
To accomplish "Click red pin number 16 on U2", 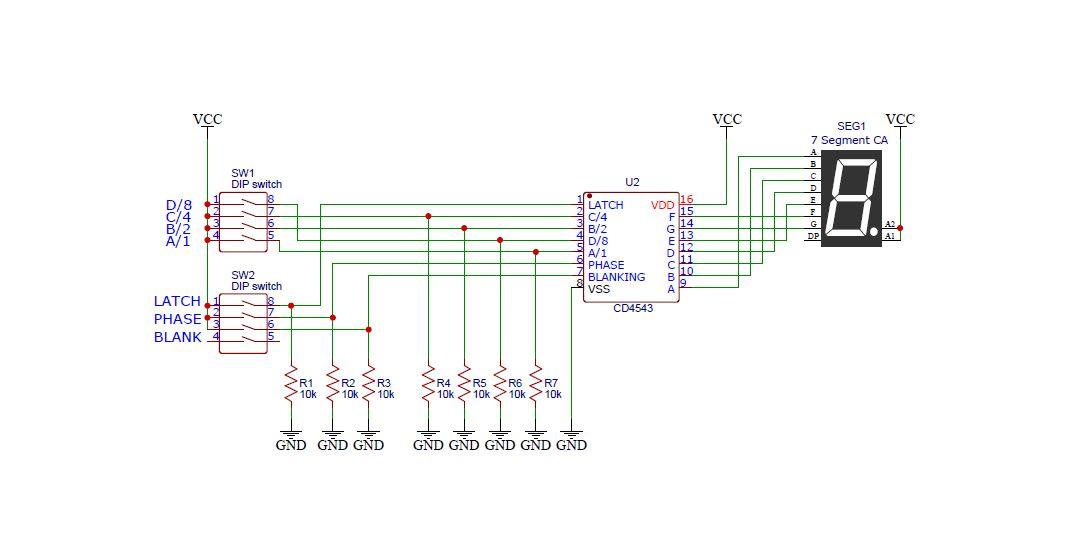I will (687, 200).
